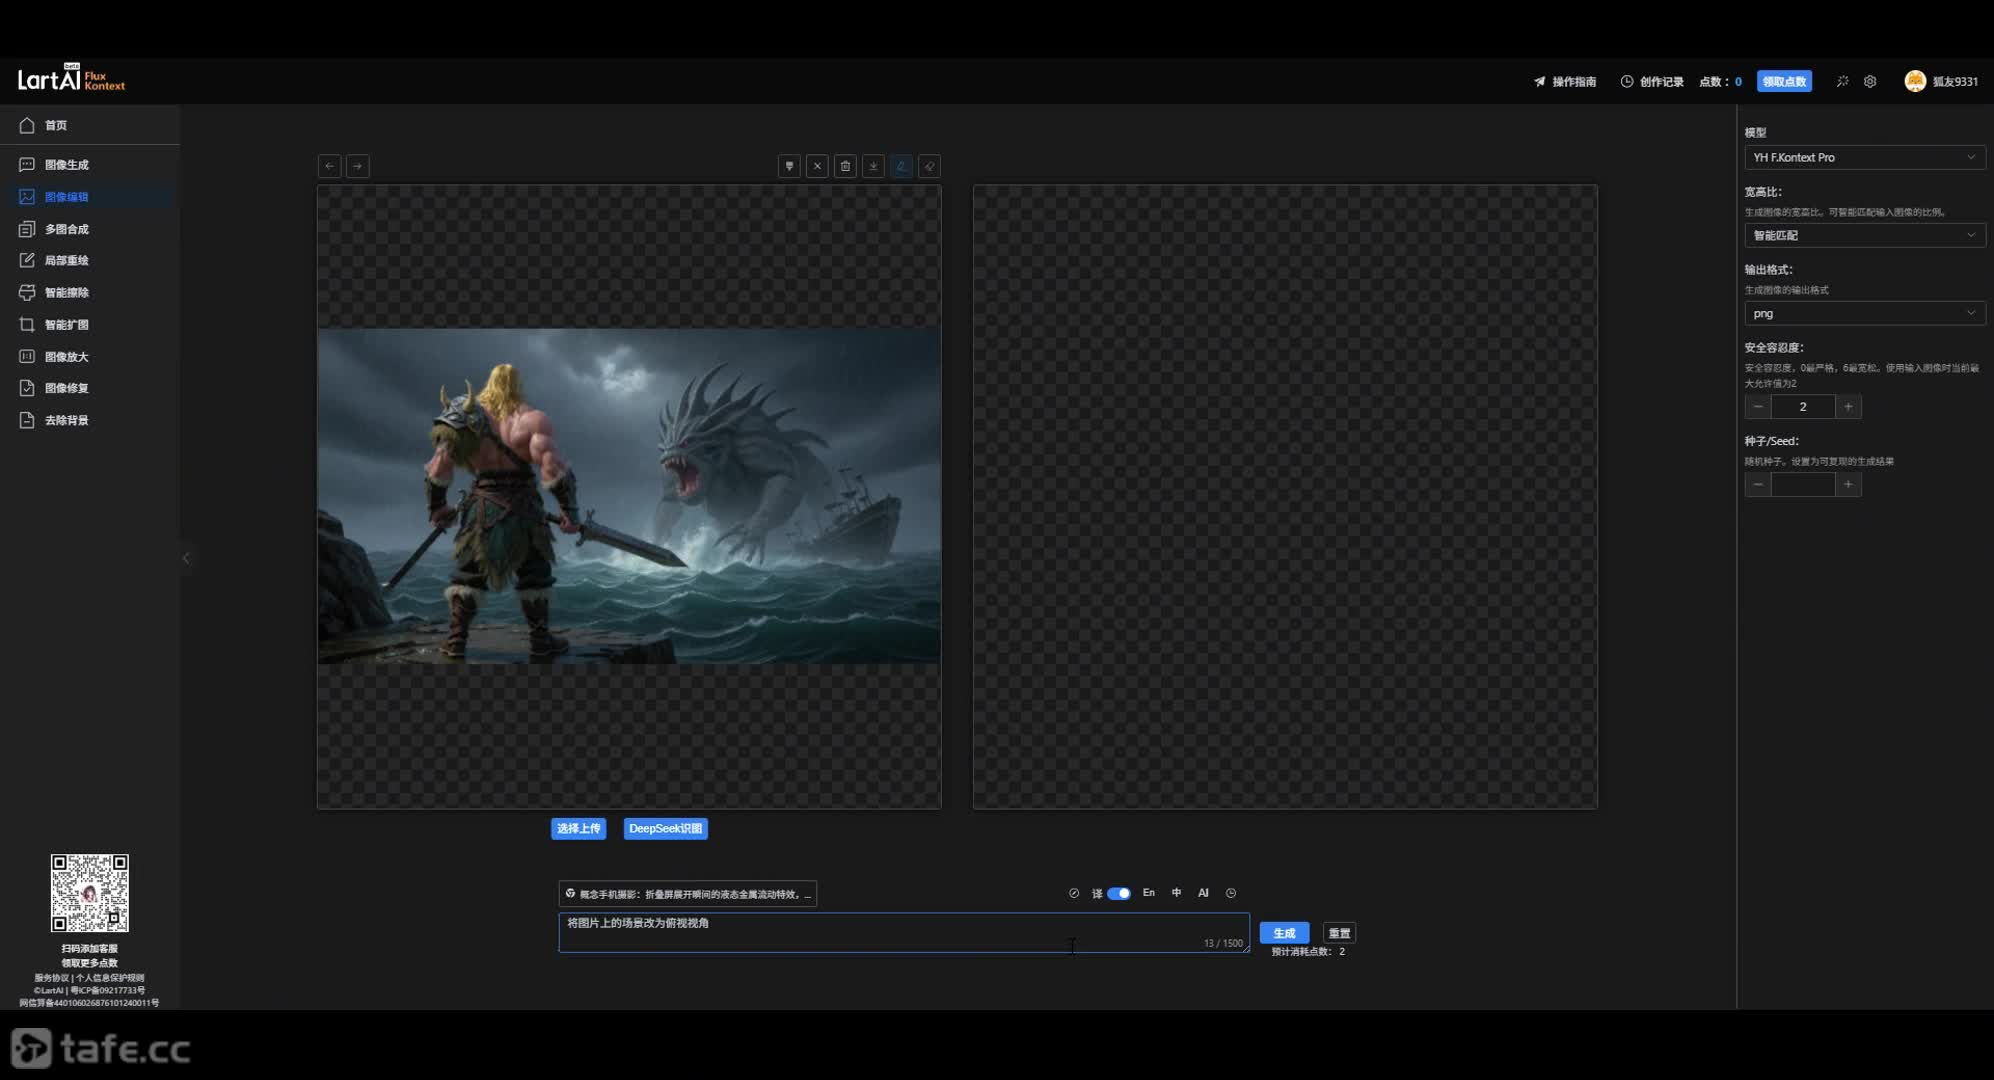The width and height of the screenshot is (1994, 1080).
Task: Select 中 Chinese language option
Action: (1176, 893)
